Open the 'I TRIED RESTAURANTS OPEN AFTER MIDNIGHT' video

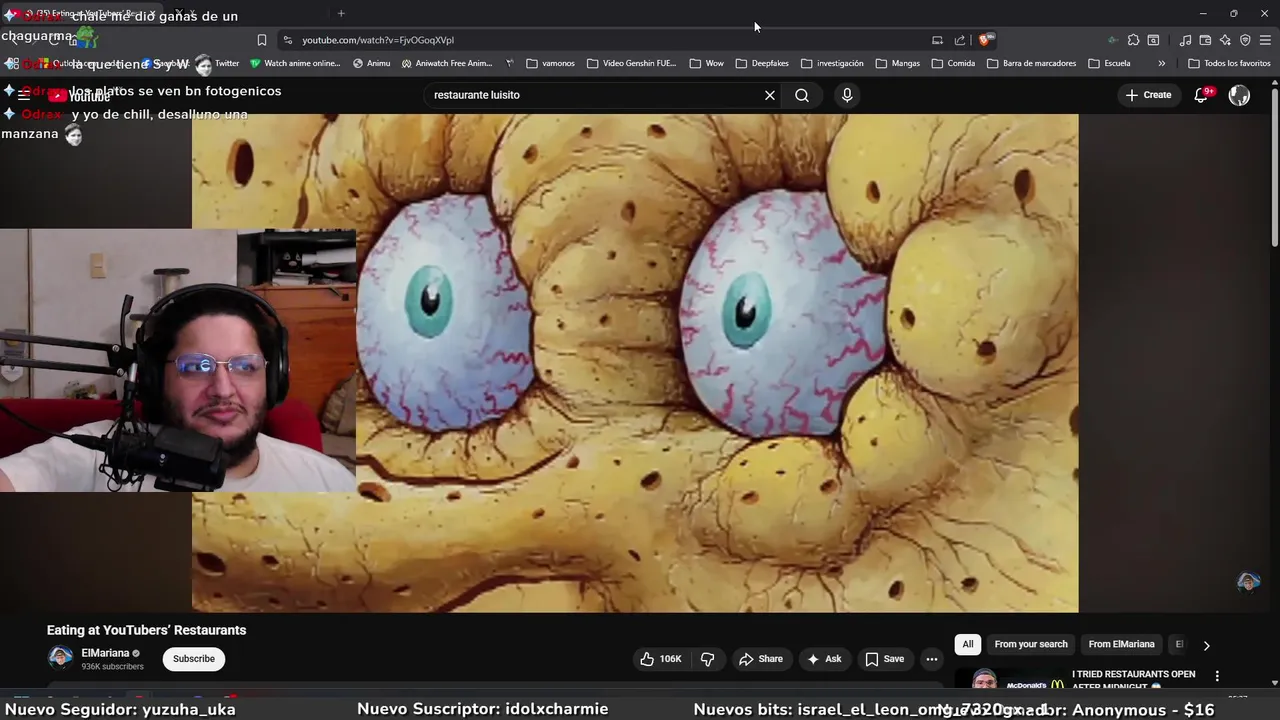(1134, 680)
